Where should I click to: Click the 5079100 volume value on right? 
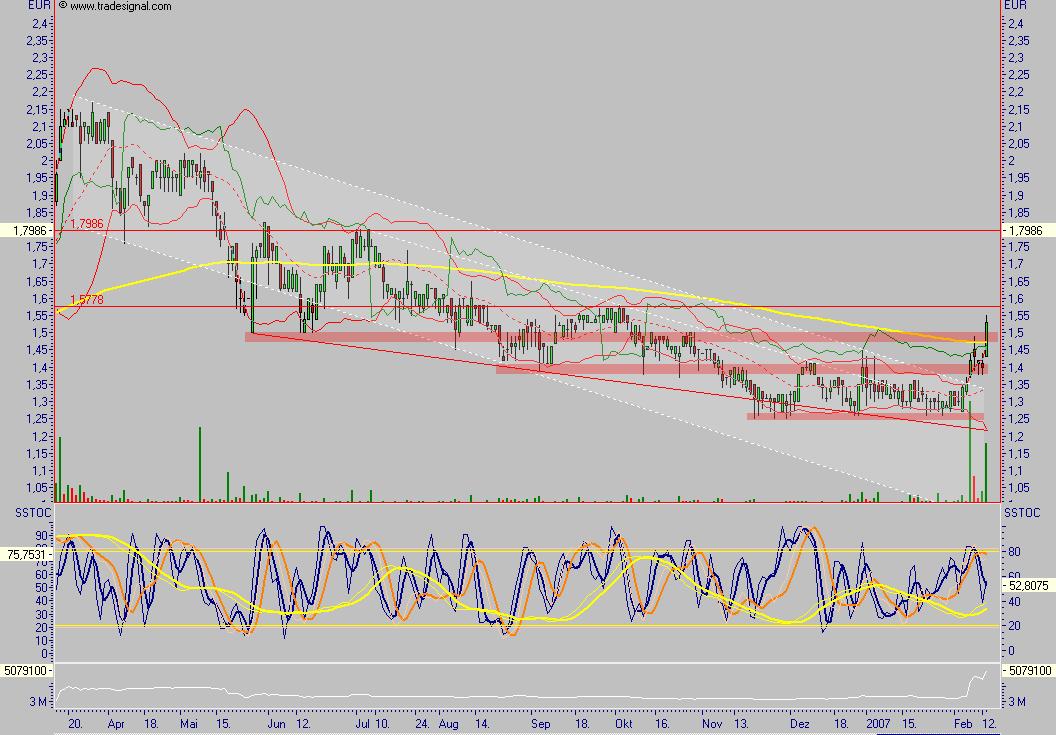1029,670
